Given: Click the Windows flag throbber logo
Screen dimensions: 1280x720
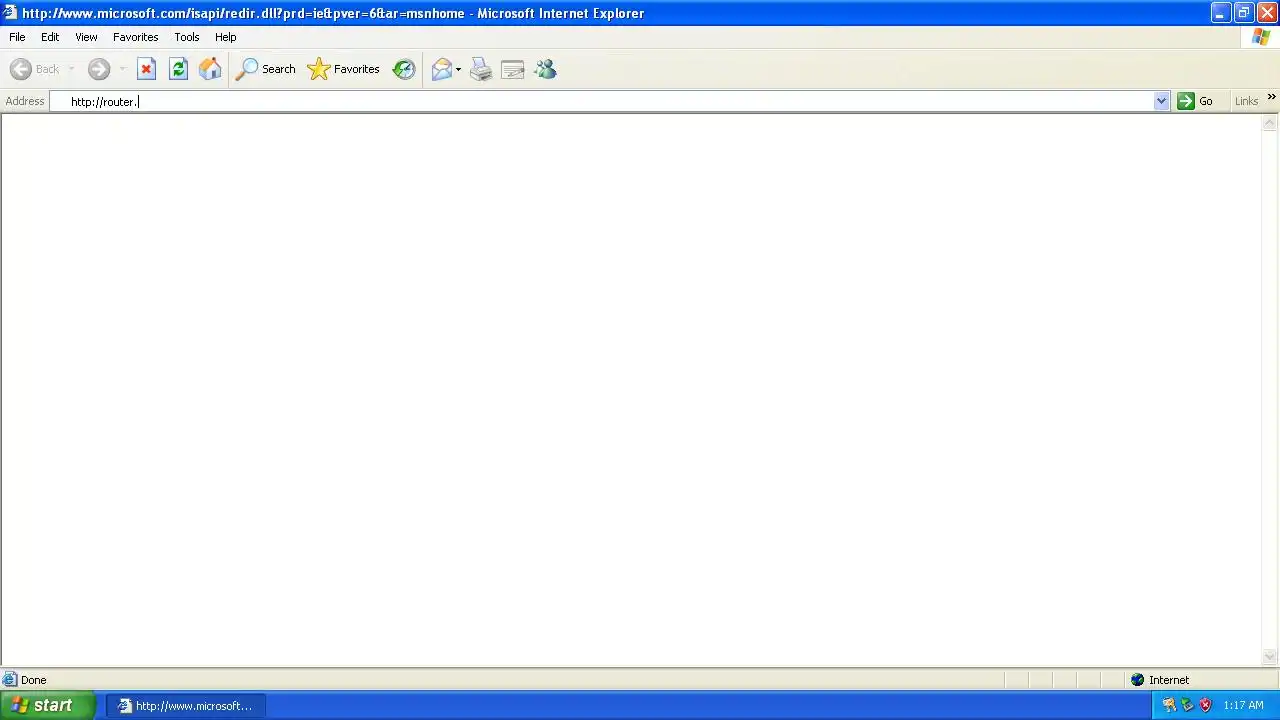Looking at the screenshot, I should click(x=1261, y=37).
